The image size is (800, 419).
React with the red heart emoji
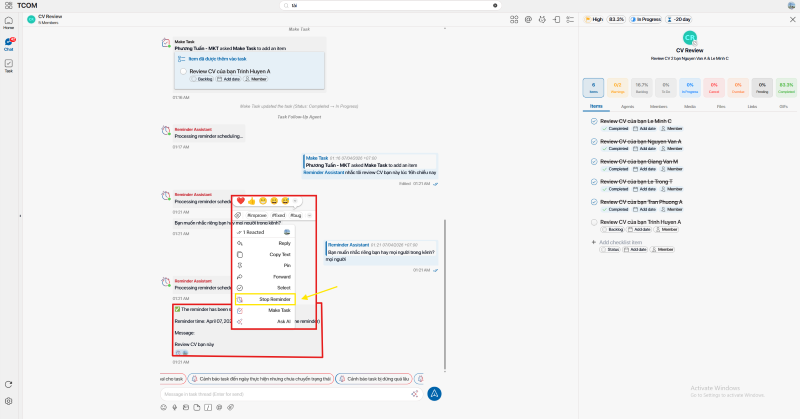pyautogui.click(x=241, y=201)
